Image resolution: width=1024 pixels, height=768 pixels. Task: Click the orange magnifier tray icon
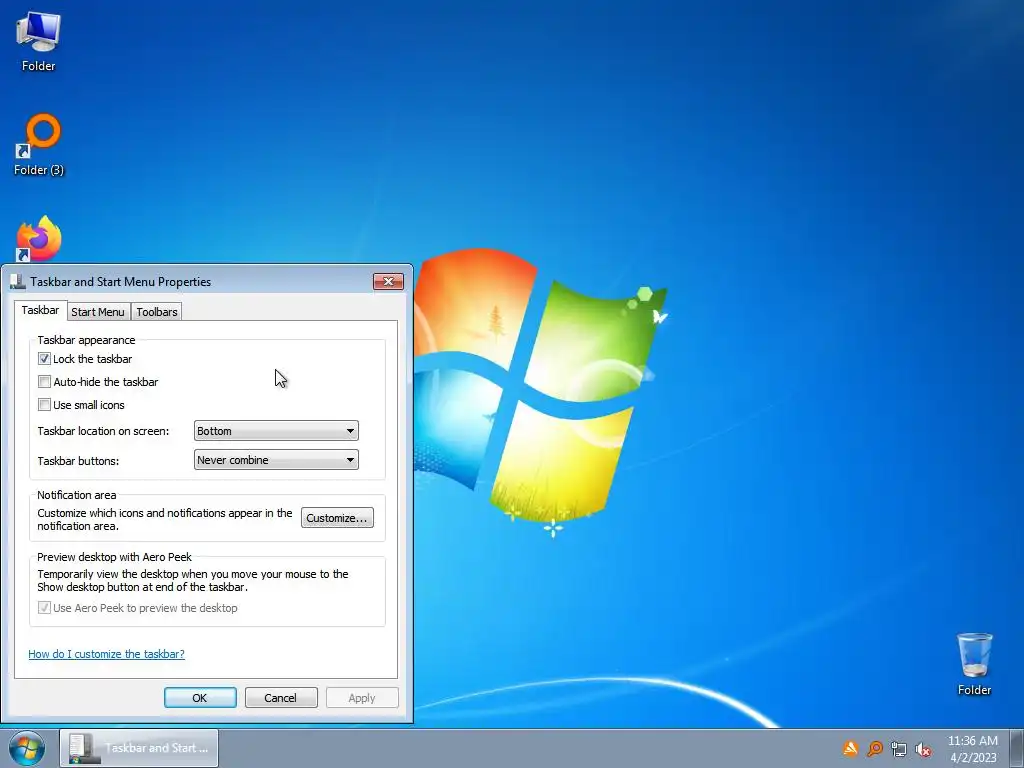(x=875, y=748)
